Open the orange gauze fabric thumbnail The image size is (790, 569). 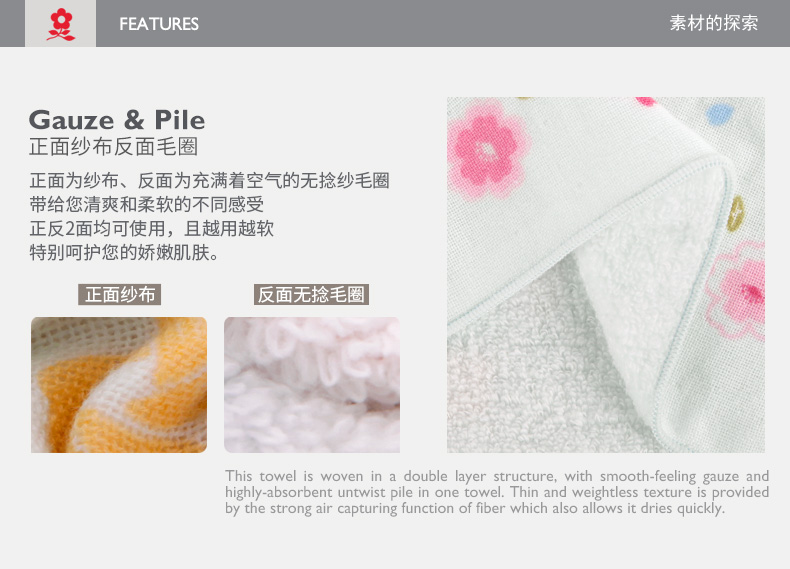[119, 385]
